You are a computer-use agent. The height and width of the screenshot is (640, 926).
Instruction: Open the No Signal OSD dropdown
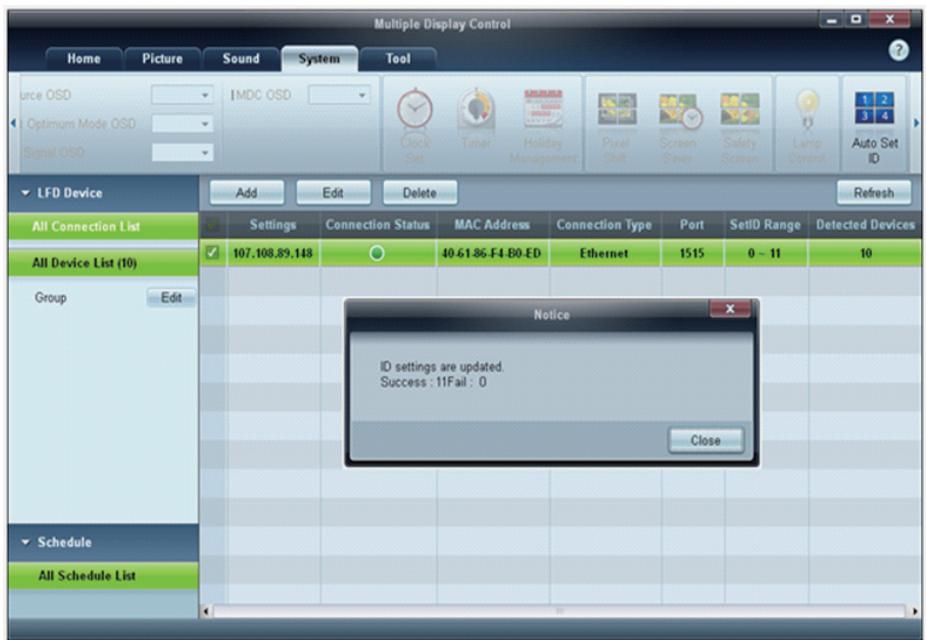click(x=182, y=153)
